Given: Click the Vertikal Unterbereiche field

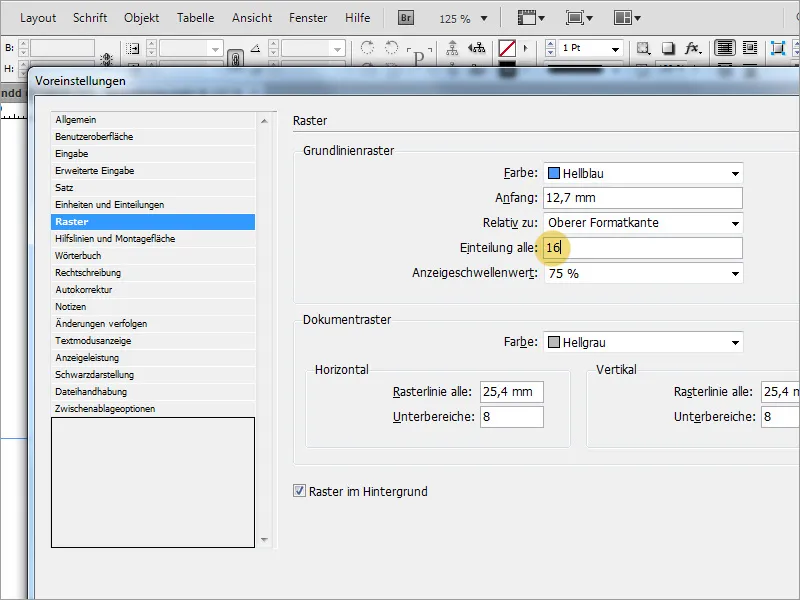Looking at the screenshot, I should (781, 417).
